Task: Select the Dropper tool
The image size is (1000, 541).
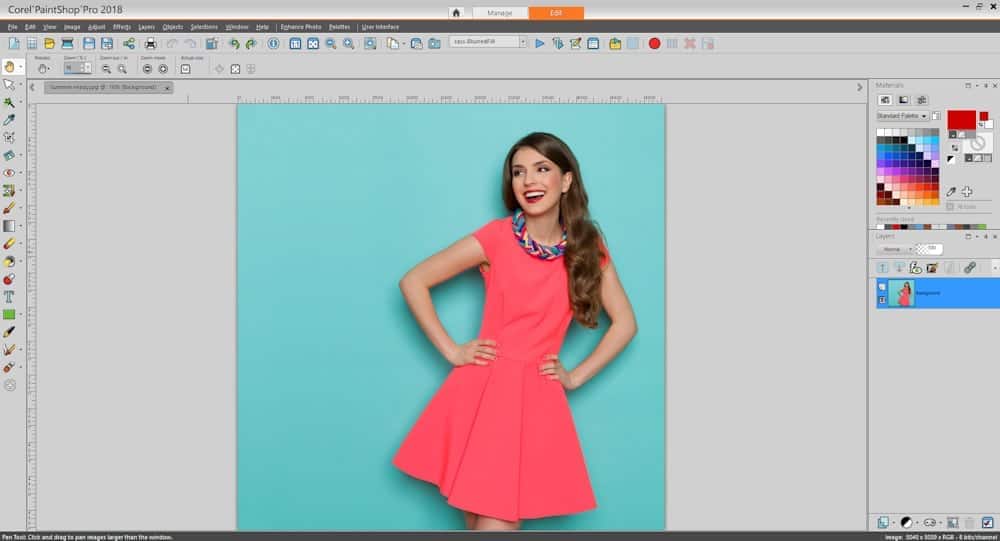Action: coord(9,120)
